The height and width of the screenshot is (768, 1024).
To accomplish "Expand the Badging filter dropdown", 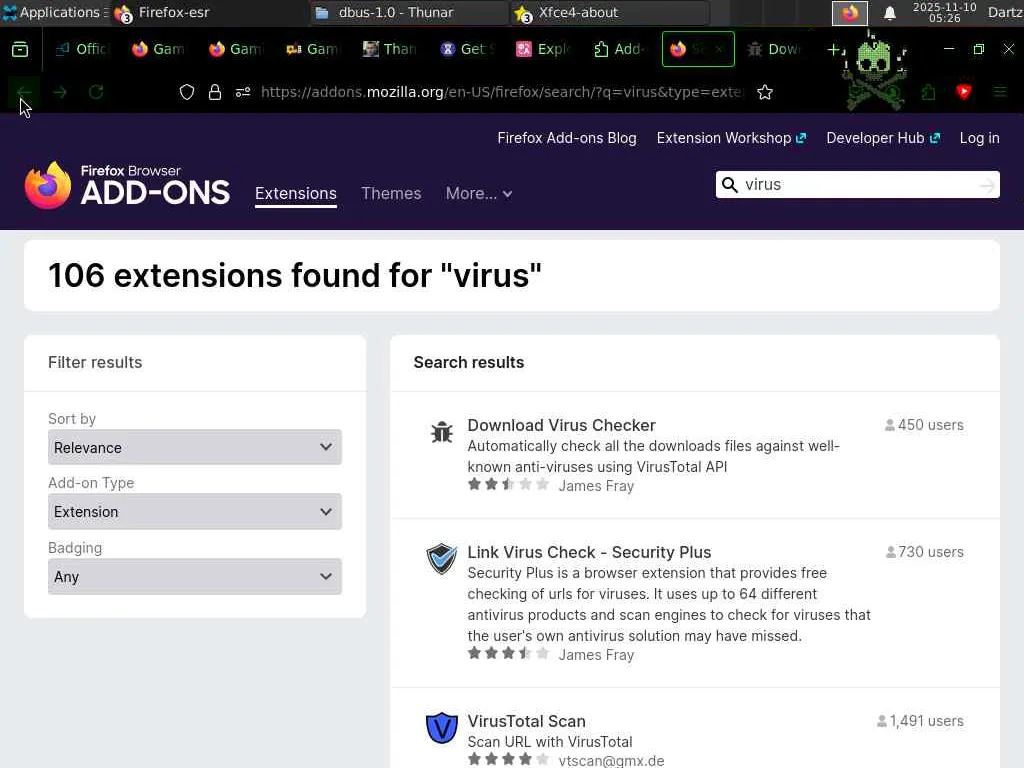I will pyautogui.click(x=195, y=576).
